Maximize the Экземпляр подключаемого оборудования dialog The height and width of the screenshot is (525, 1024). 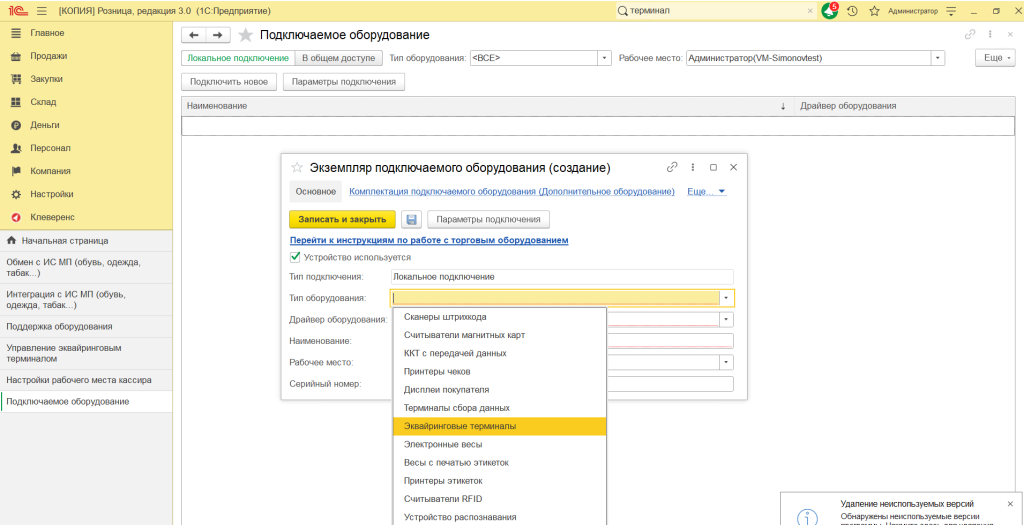[x=713, y=167]
